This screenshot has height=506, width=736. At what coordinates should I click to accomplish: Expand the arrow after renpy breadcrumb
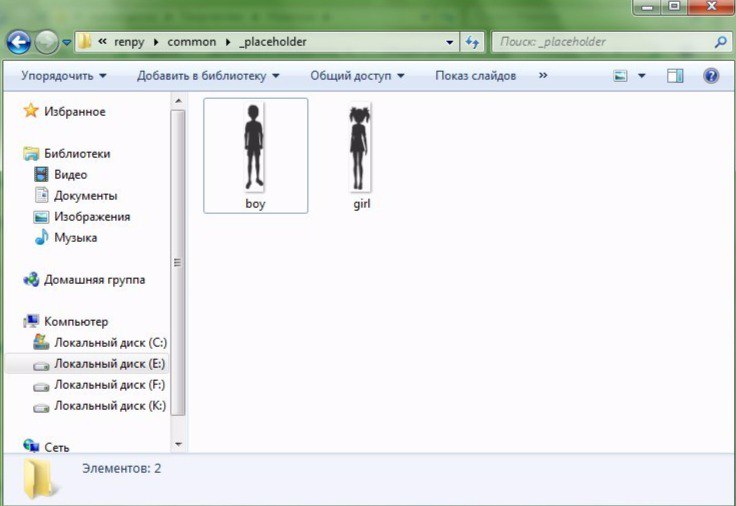pos(156,42)
